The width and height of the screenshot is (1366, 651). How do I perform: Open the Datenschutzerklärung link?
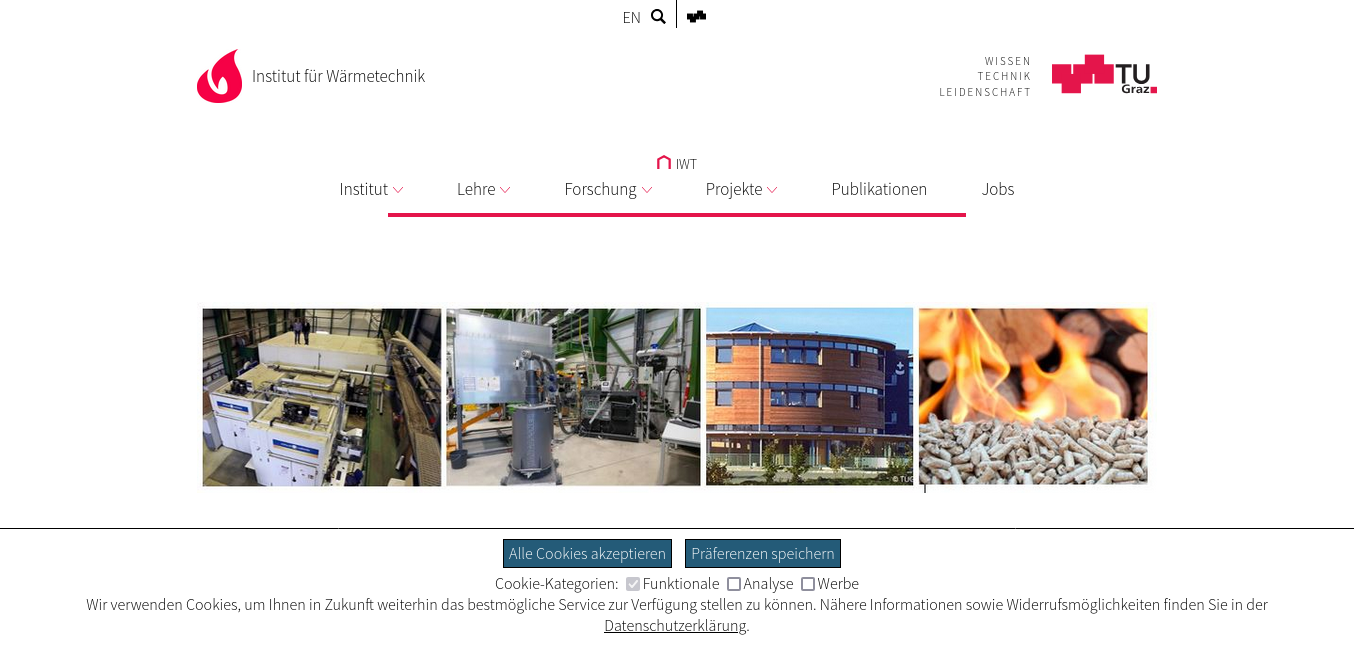[x=675, y=625]
